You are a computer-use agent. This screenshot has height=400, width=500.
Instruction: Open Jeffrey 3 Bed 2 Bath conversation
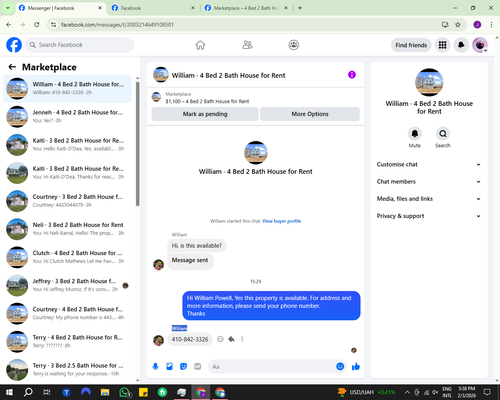[67, 285]
